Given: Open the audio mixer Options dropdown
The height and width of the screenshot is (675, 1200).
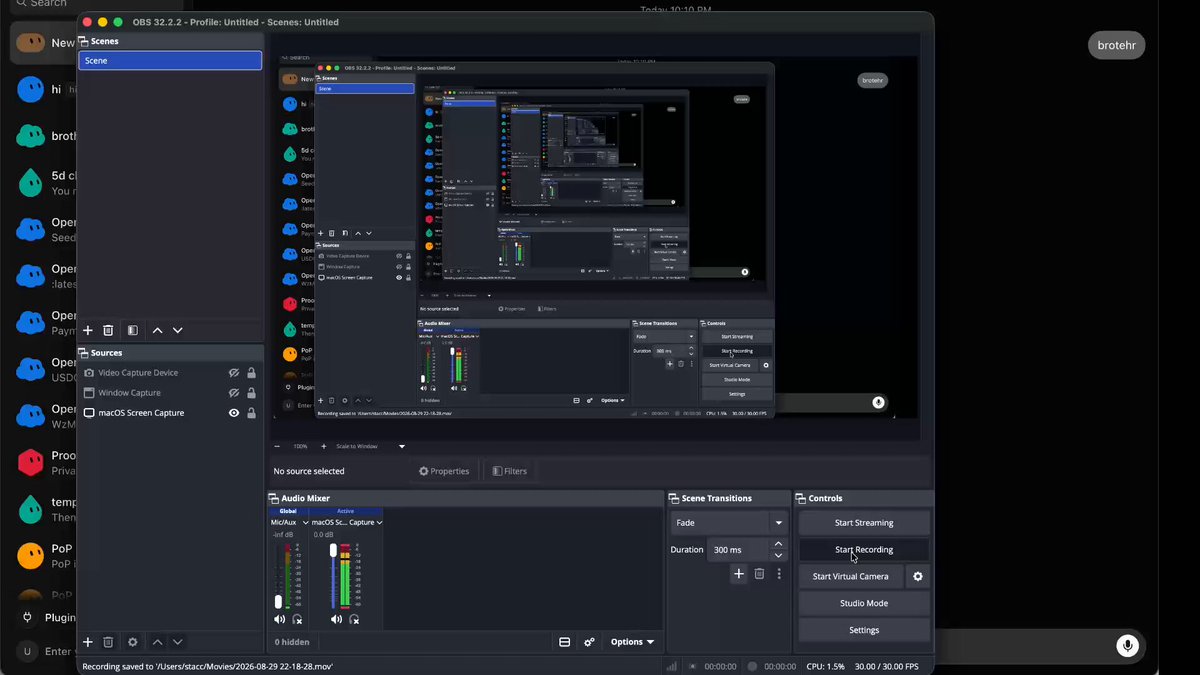Looking at the screenshot, I should pos(632,642).
